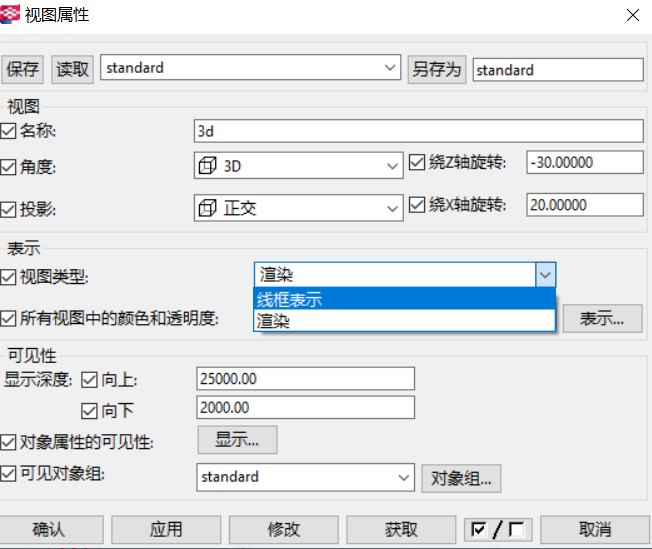Click the 名称 text field containing 3d
The width and height of the screenshot is (652, 549).
(x=418, y=131)
